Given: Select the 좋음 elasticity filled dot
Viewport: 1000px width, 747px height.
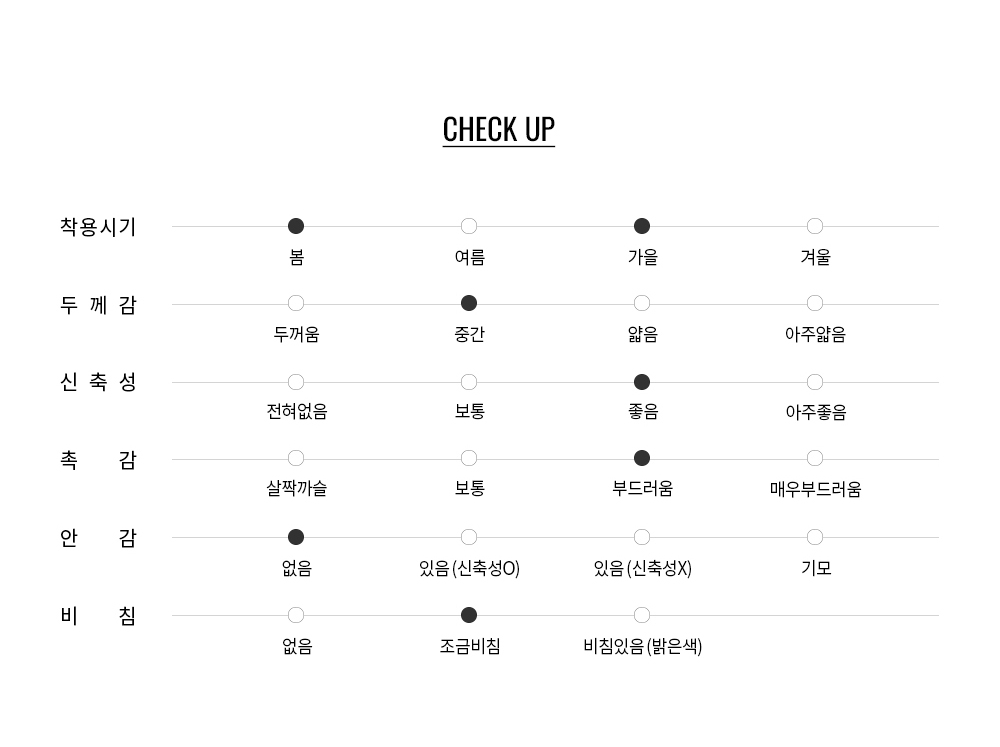Looking at the screenshot, I should coord(642,382).
